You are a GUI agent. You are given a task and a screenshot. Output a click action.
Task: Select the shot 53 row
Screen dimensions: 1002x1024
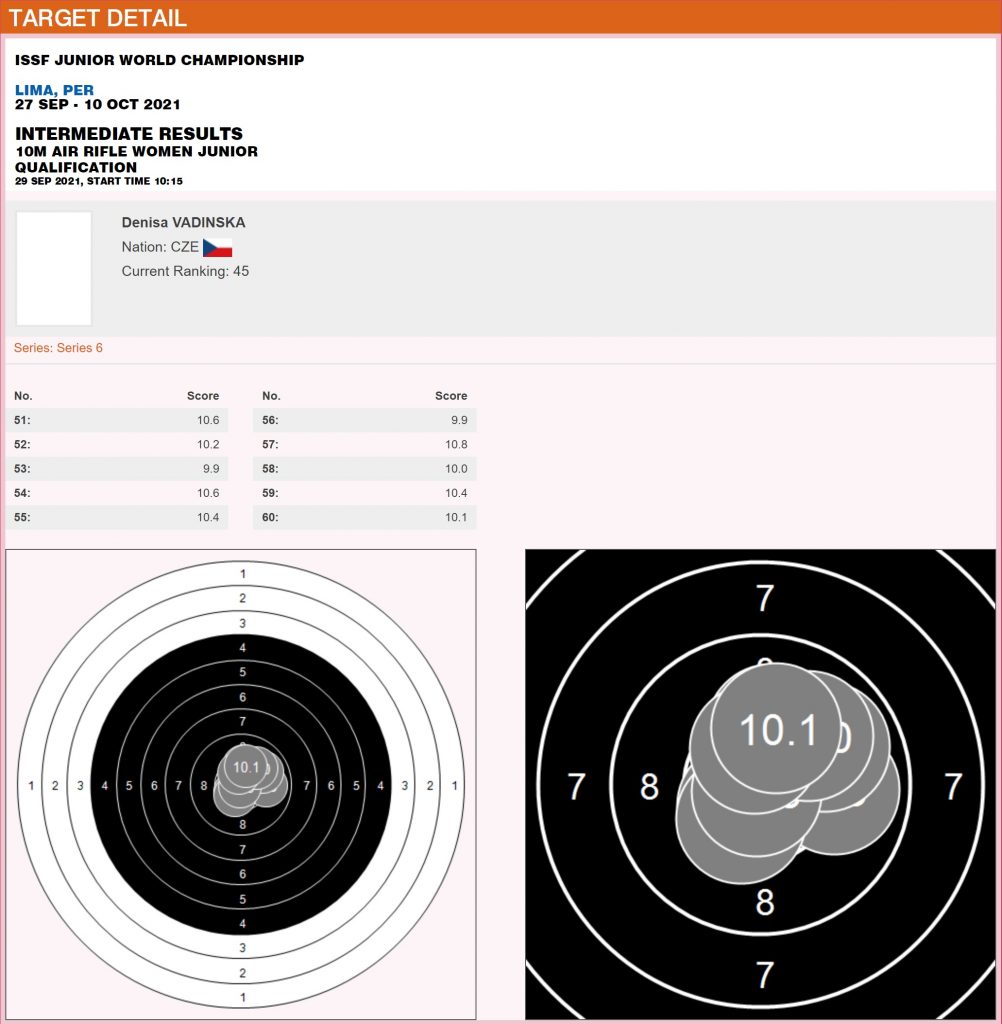point(116,468)
